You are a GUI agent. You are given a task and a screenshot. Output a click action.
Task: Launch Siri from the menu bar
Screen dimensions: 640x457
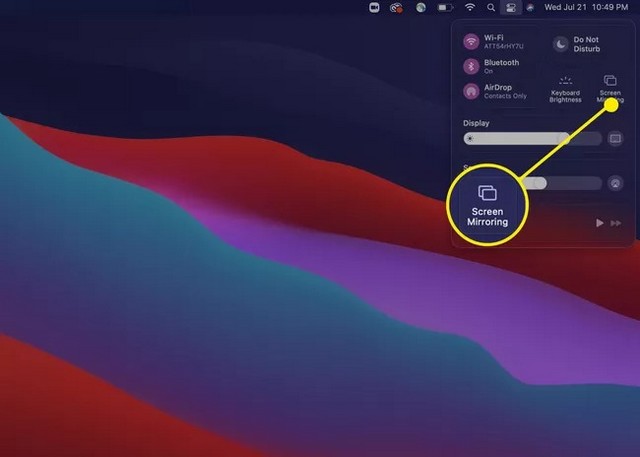pos(530,7)
